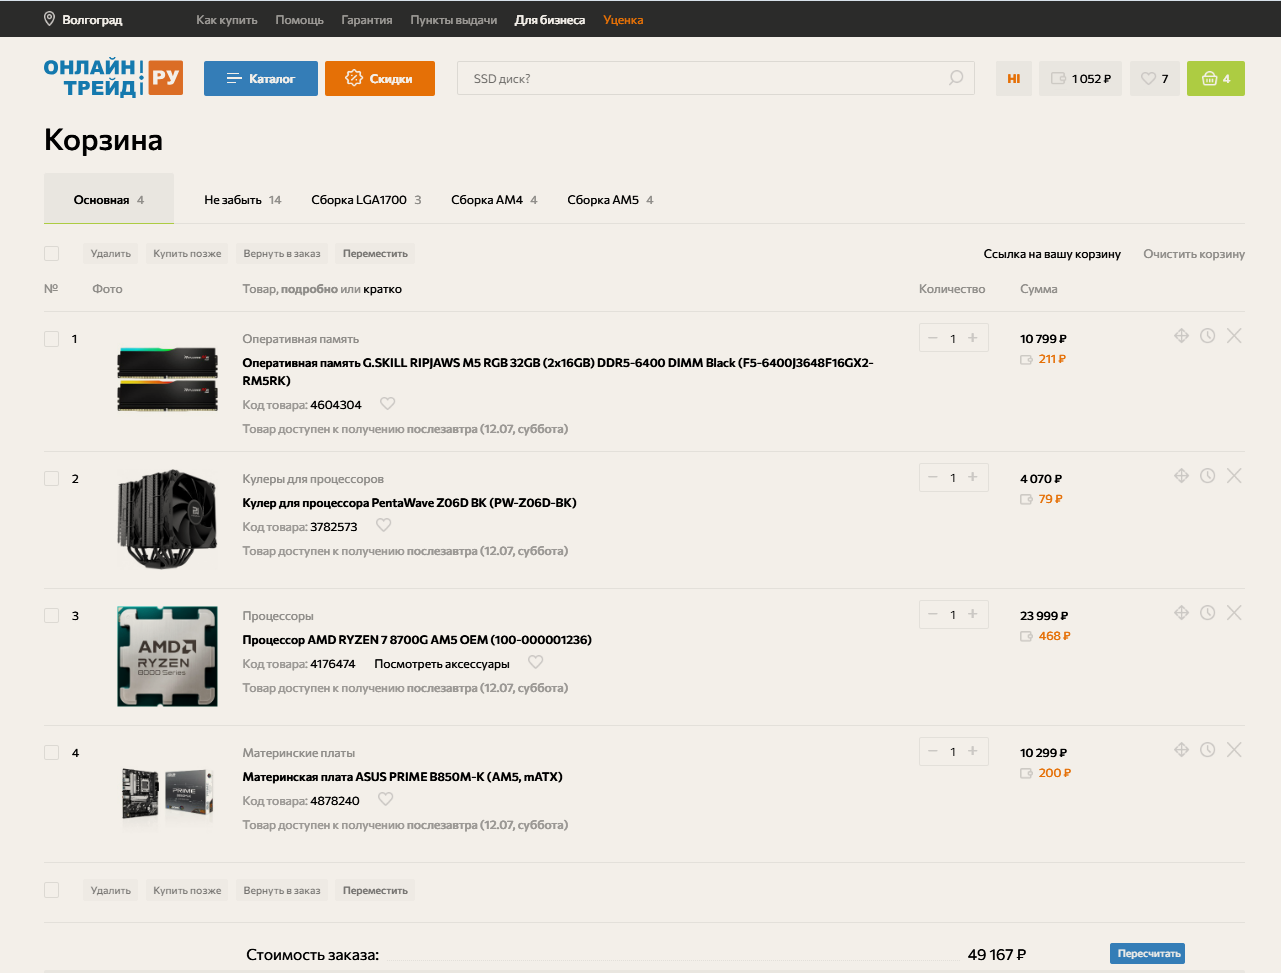
Task: Remove ASUS PRIME B850M-K with X icon
Action: click(1234, 750)
